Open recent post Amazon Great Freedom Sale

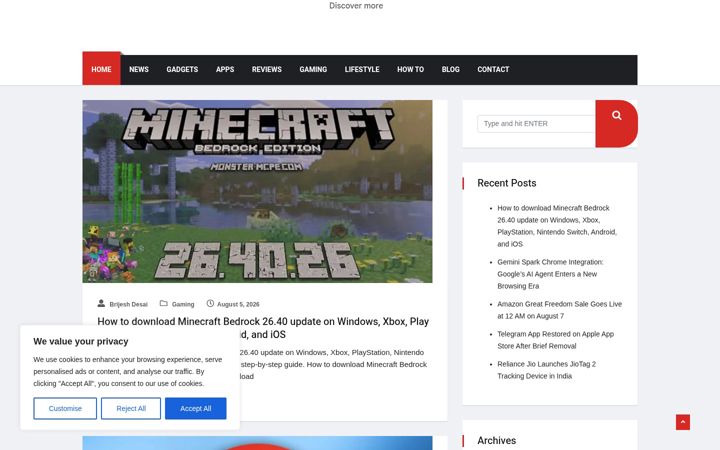559,310
